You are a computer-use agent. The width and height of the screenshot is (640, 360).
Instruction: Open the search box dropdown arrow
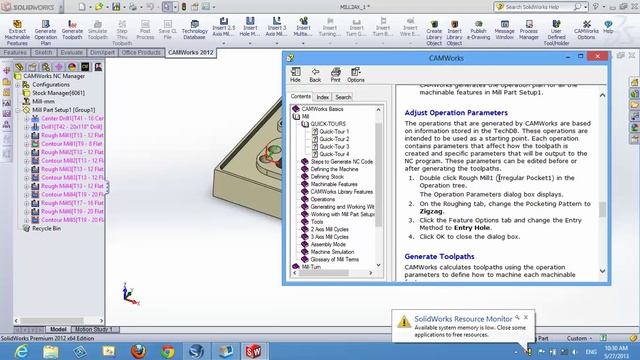[585, 7]
